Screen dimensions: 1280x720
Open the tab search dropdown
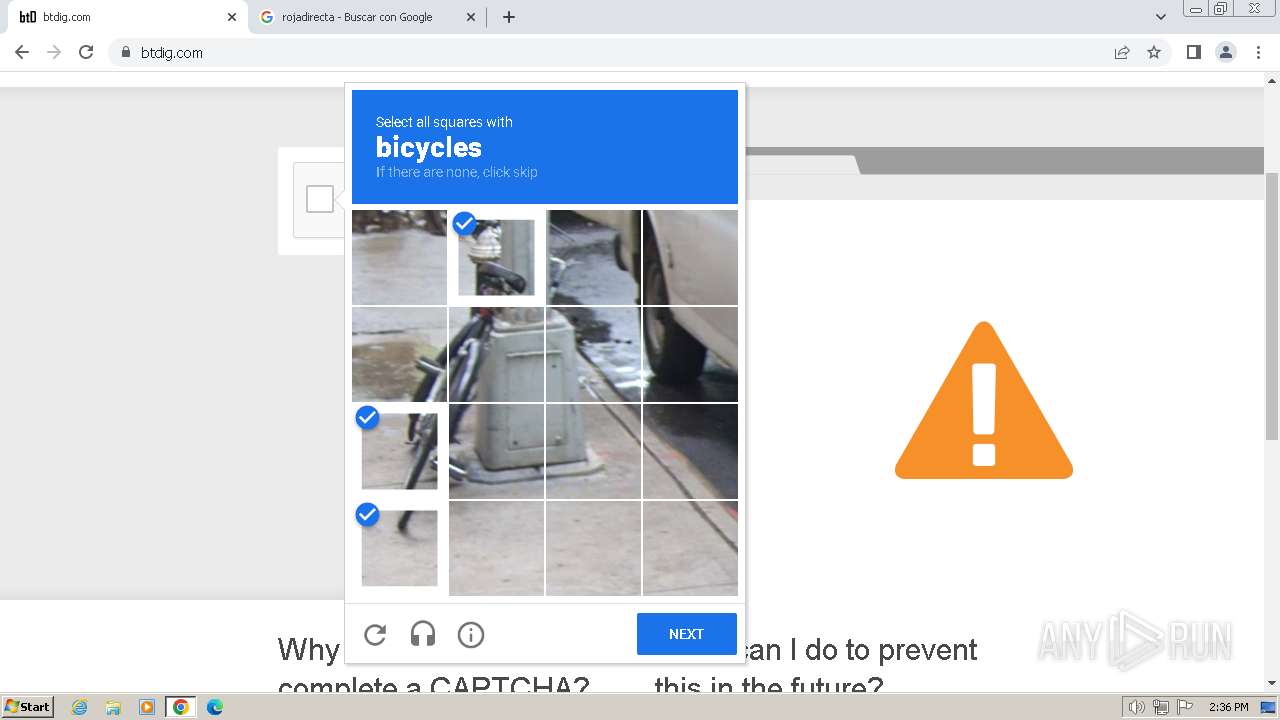tap(1160, 17)
